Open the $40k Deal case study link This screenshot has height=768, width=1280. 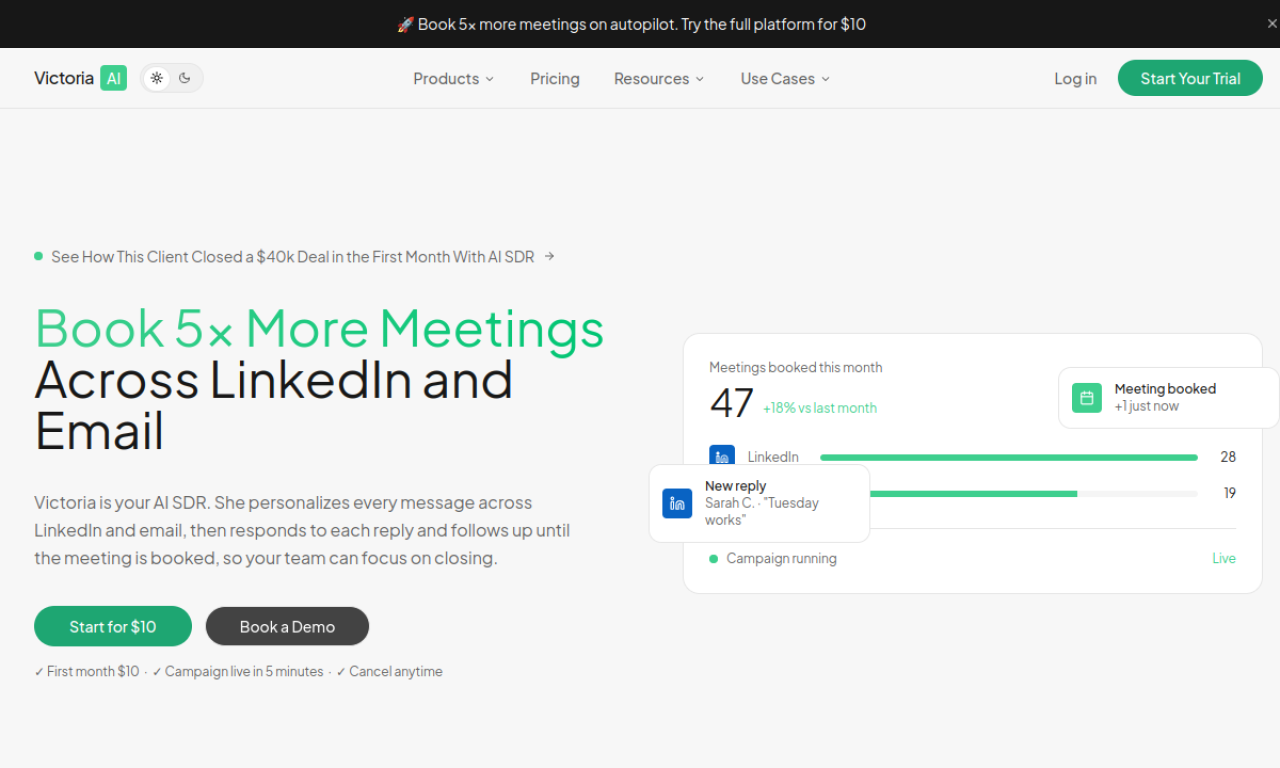[x=295, y=257]
